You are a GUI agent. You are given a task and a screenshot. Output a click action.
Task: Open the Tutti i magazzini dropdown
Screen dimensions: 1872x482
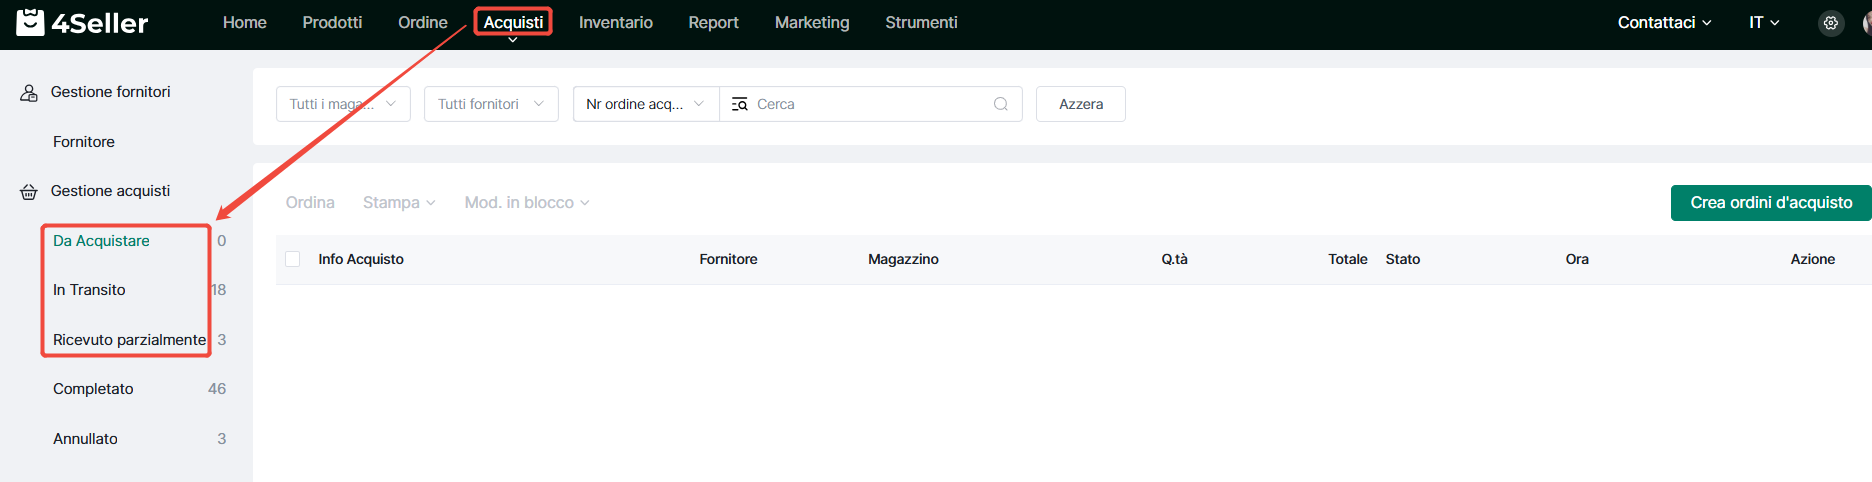[x=343, y=104]
